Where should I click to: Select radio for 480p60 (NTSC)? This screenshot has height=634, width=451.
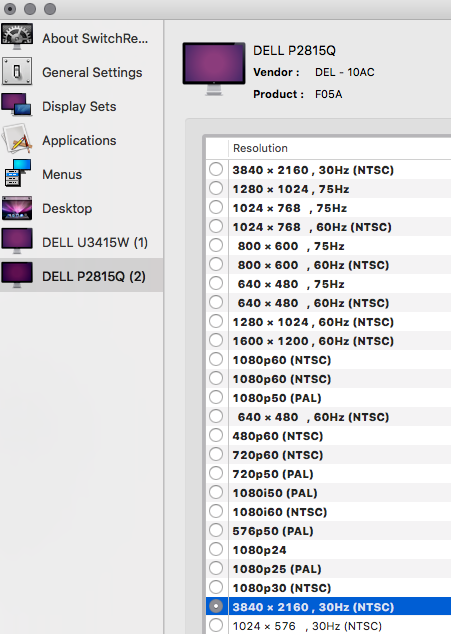tap(216, 435)
